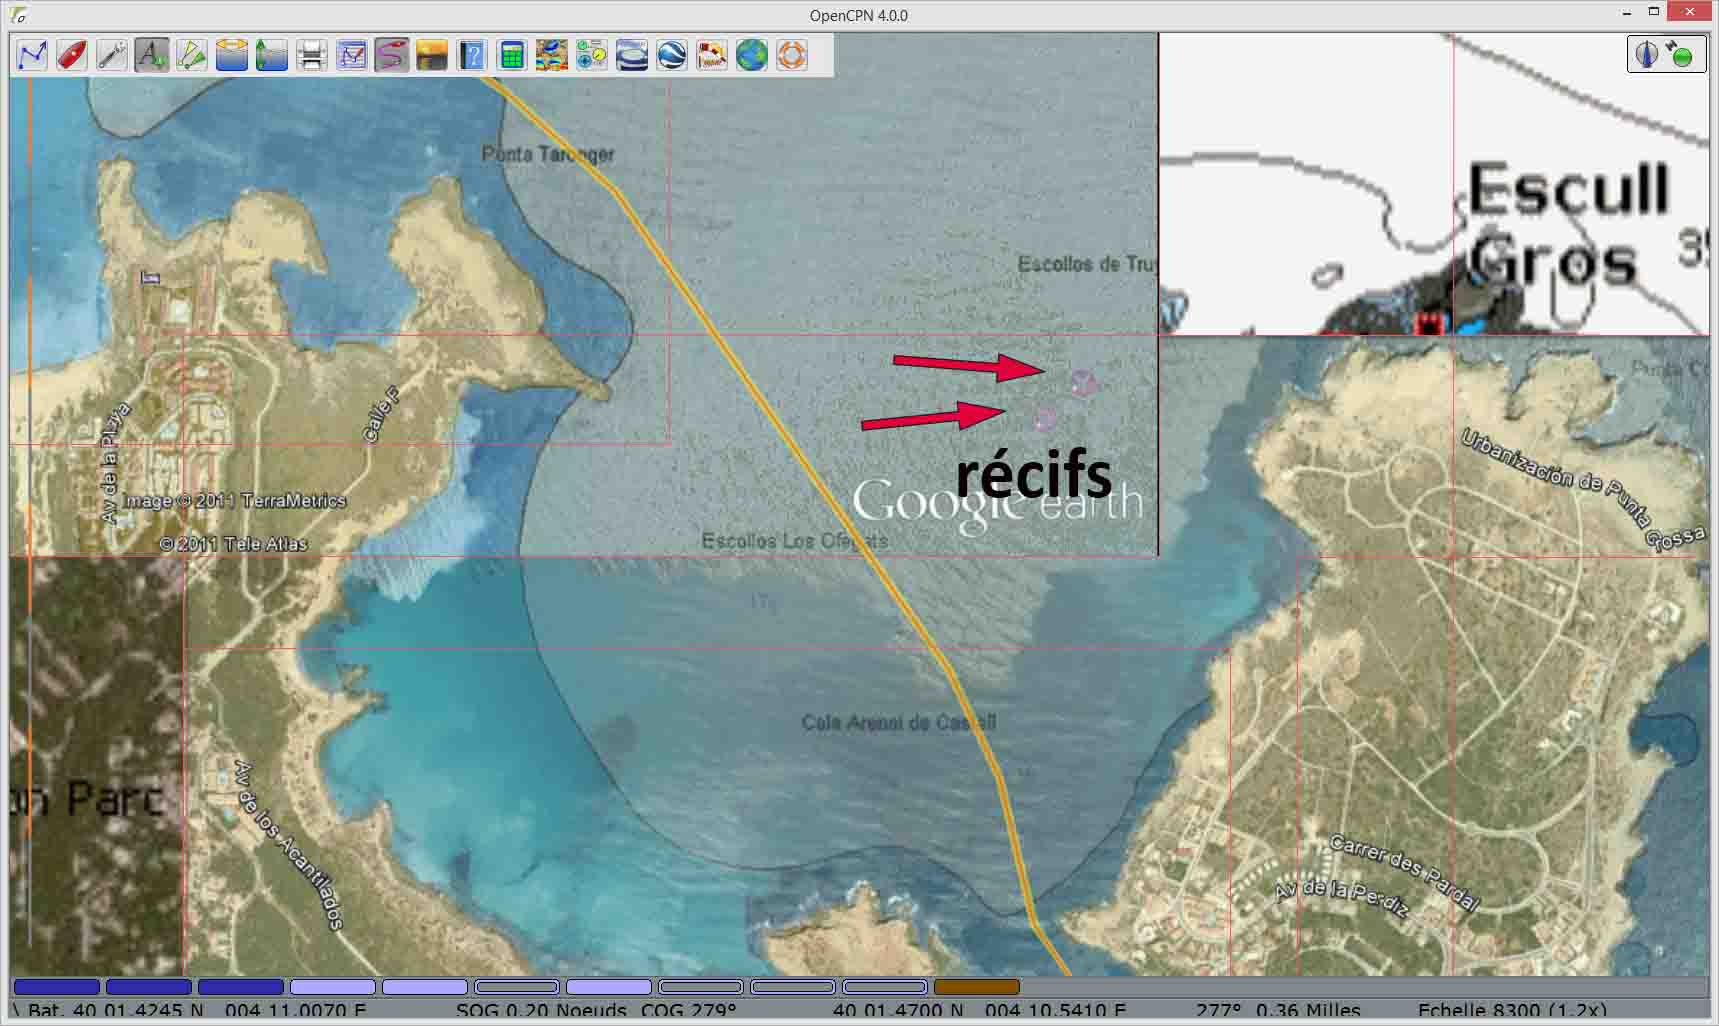Click the 40 01.4700 N cursor latitude

point(898,1010)
